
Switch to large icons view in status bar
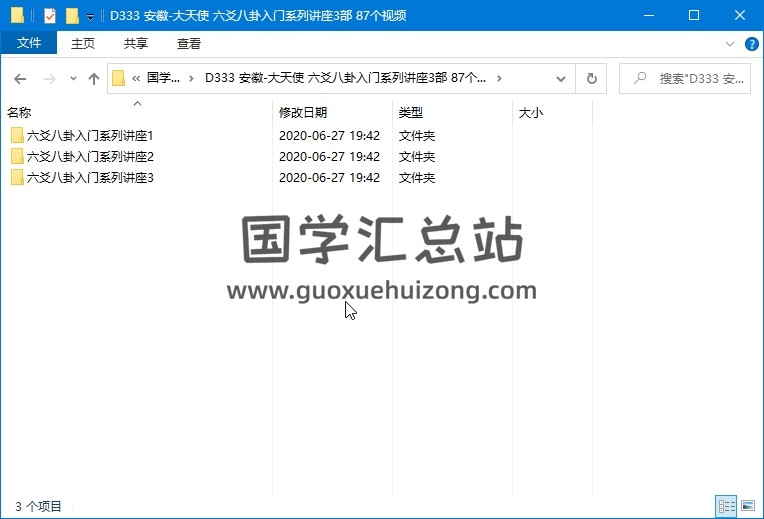(748, 506)
